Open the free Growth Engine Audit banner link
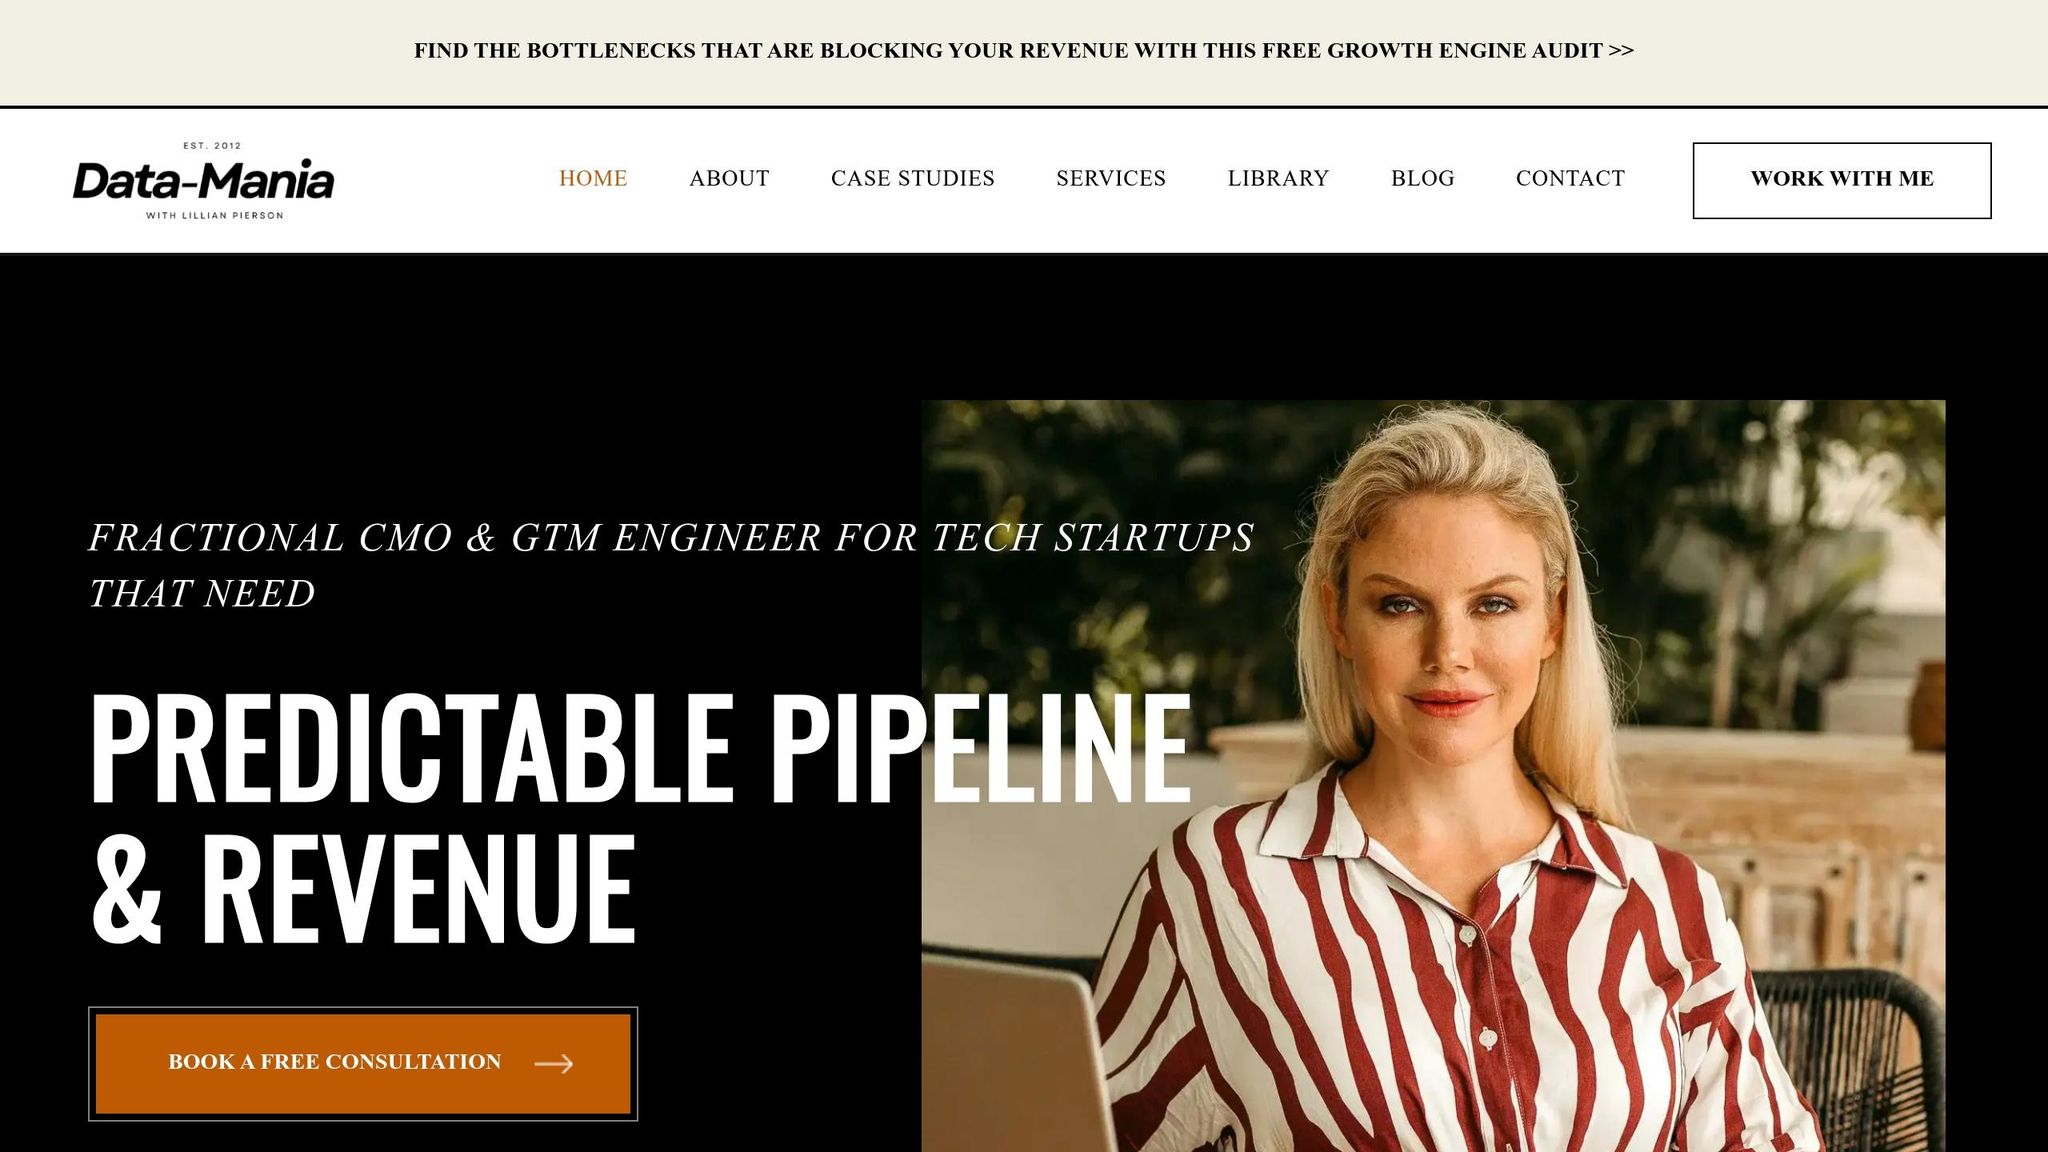Image resolution: width=2048 pixels, height=1152 pixels. (1024, 51)
